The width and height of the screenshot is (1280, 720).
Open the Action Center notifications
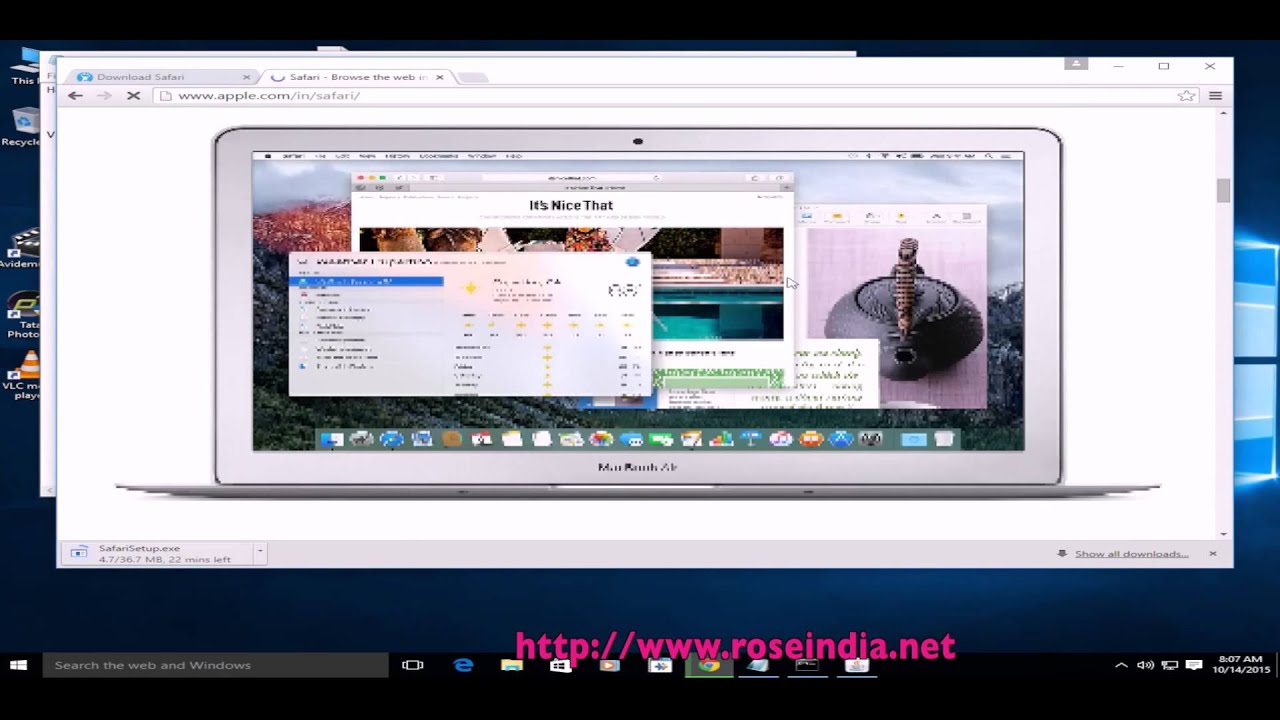click(x=1194, y=665)
